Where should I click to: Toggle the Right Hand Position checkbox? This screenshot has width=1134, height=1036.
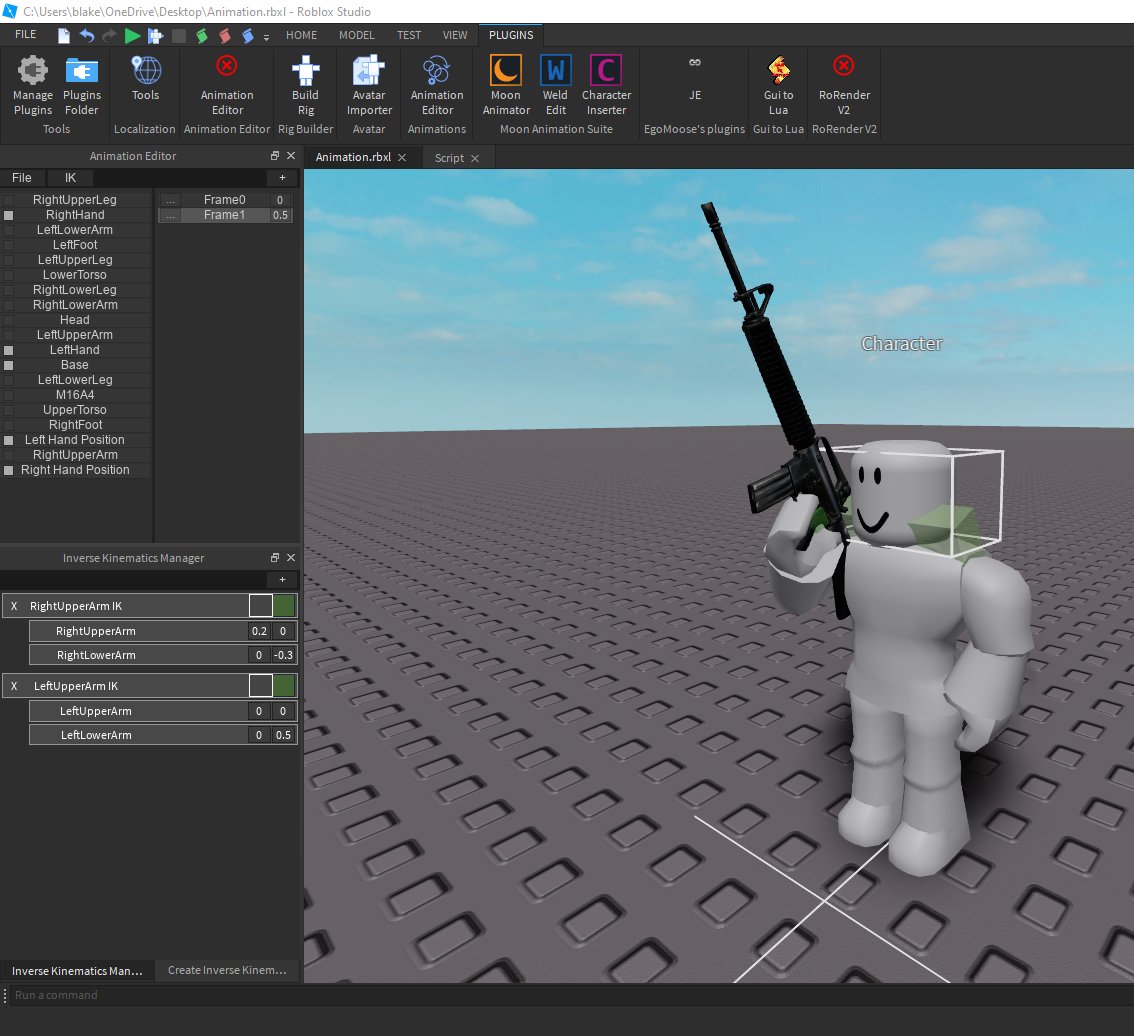pos(9,470)
